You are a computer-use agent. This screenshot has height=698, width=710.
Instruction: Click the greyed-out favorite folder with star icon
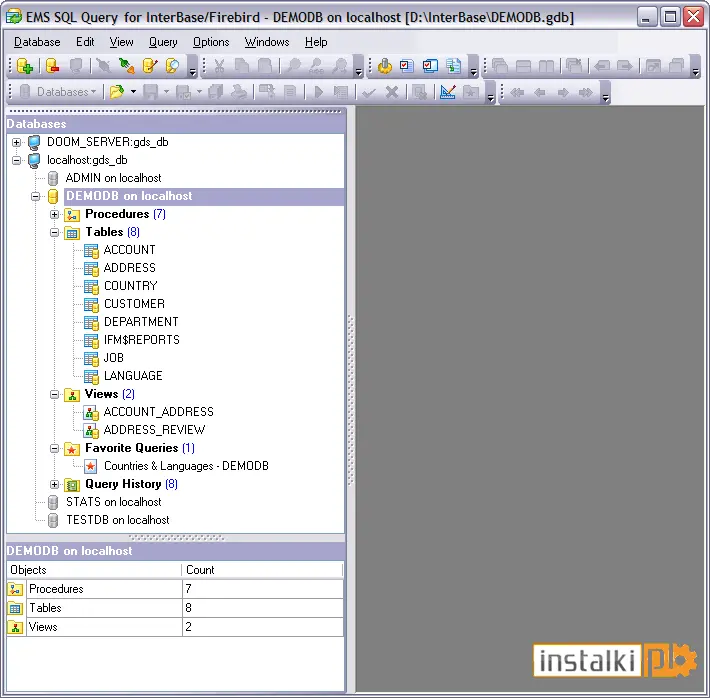click(x=470, y=92)
